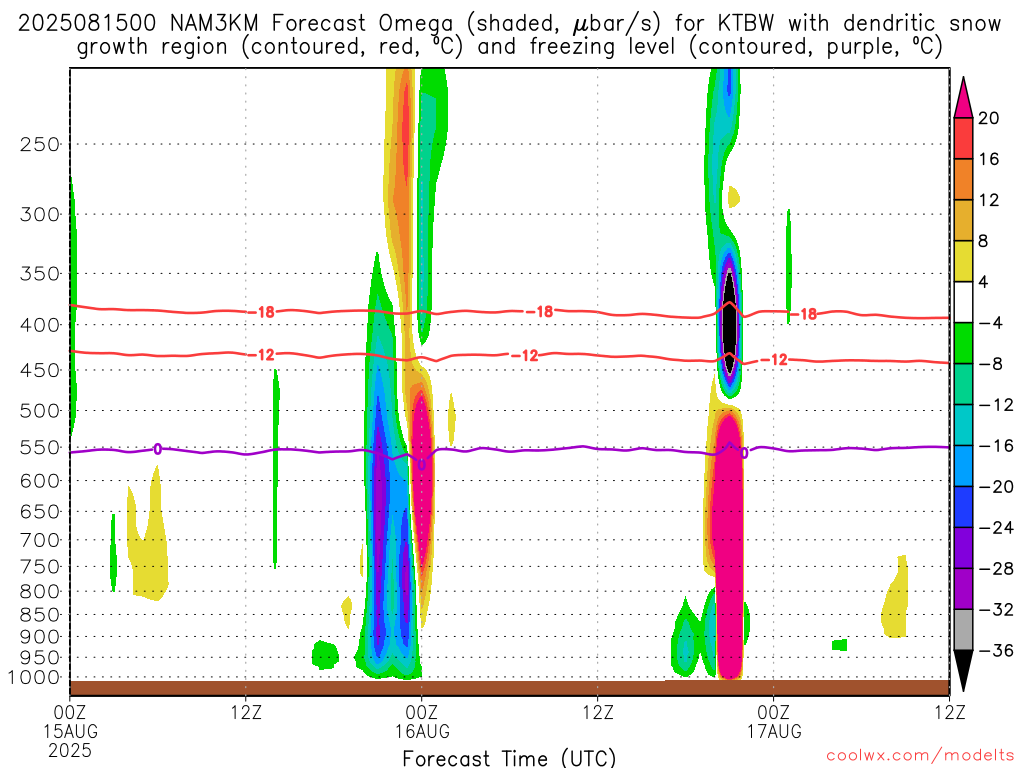This screenshot has width=1024, height=768.
Task: Select the 500 pressure level label
Action: (x=40, y=411)
